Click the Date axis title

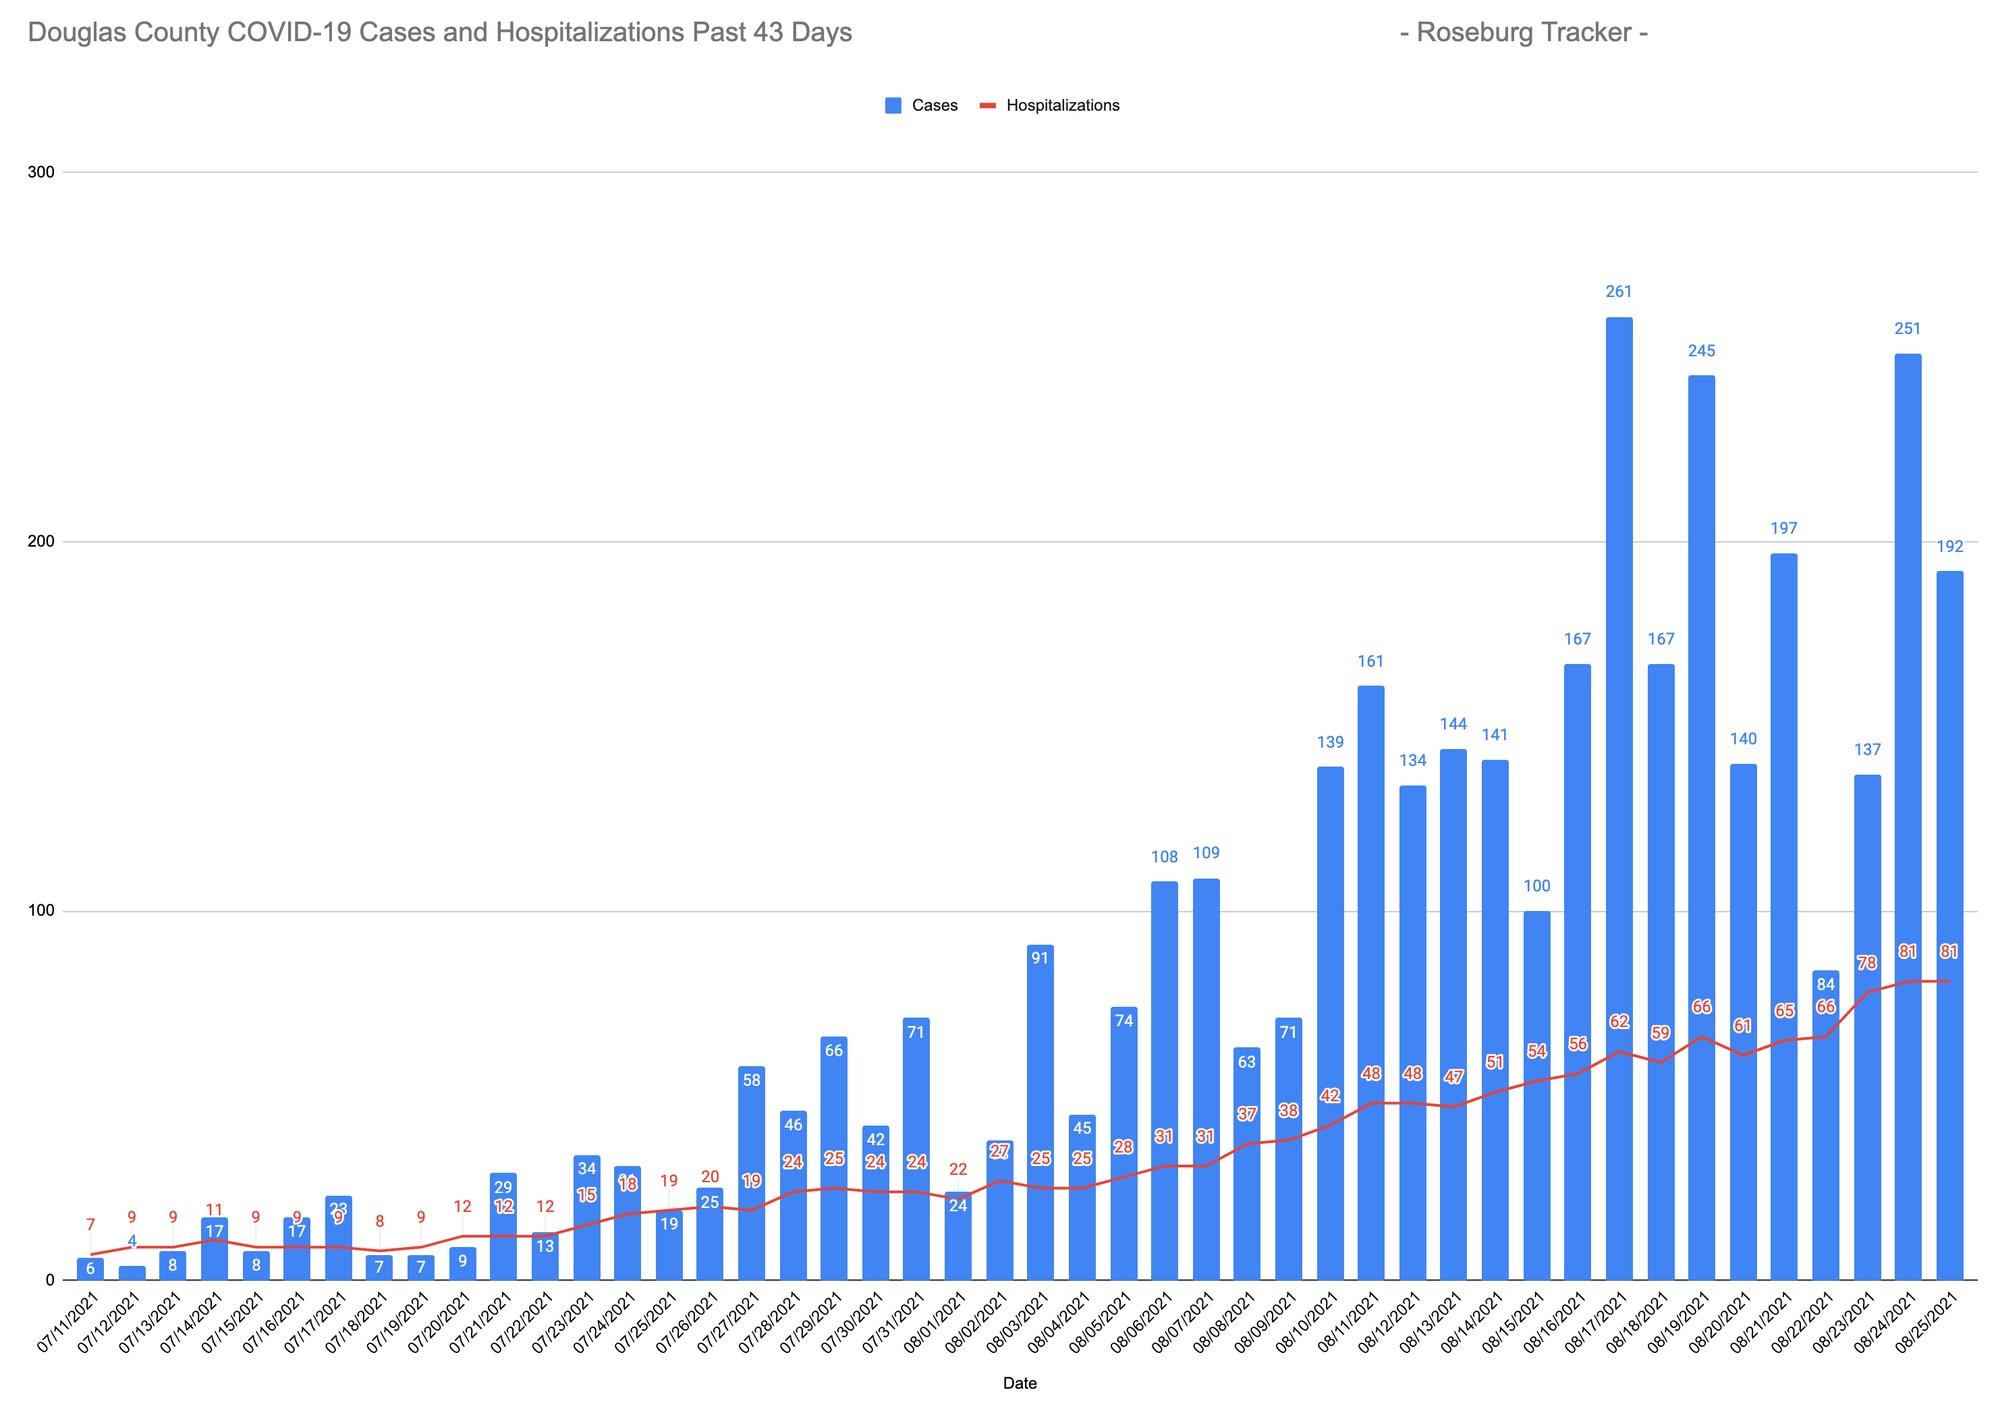pos(1019,1384)
